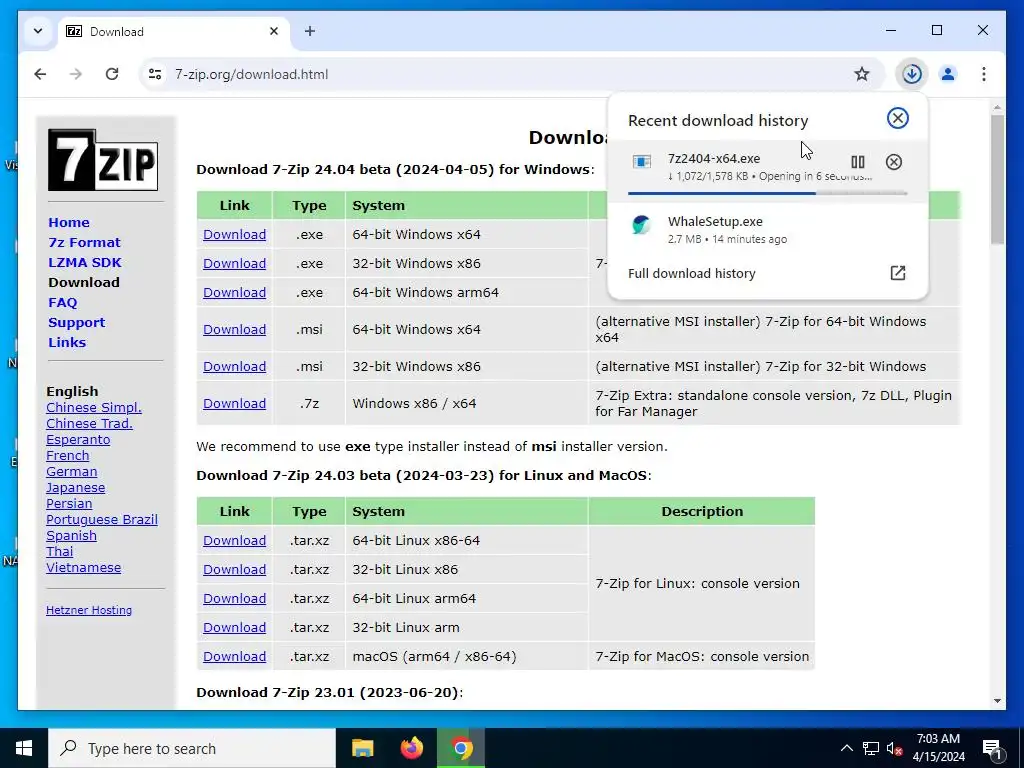Select the Download browser tab

[x=174, y=31]
